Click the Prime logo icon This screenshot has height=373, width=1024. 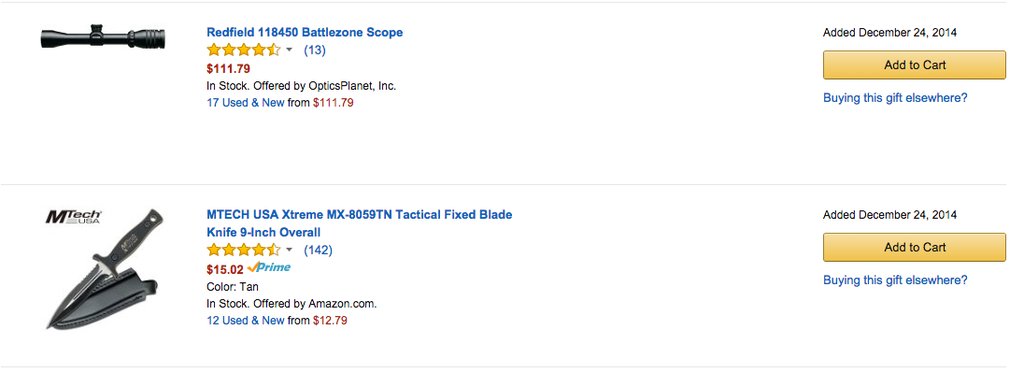coord(269,267)
